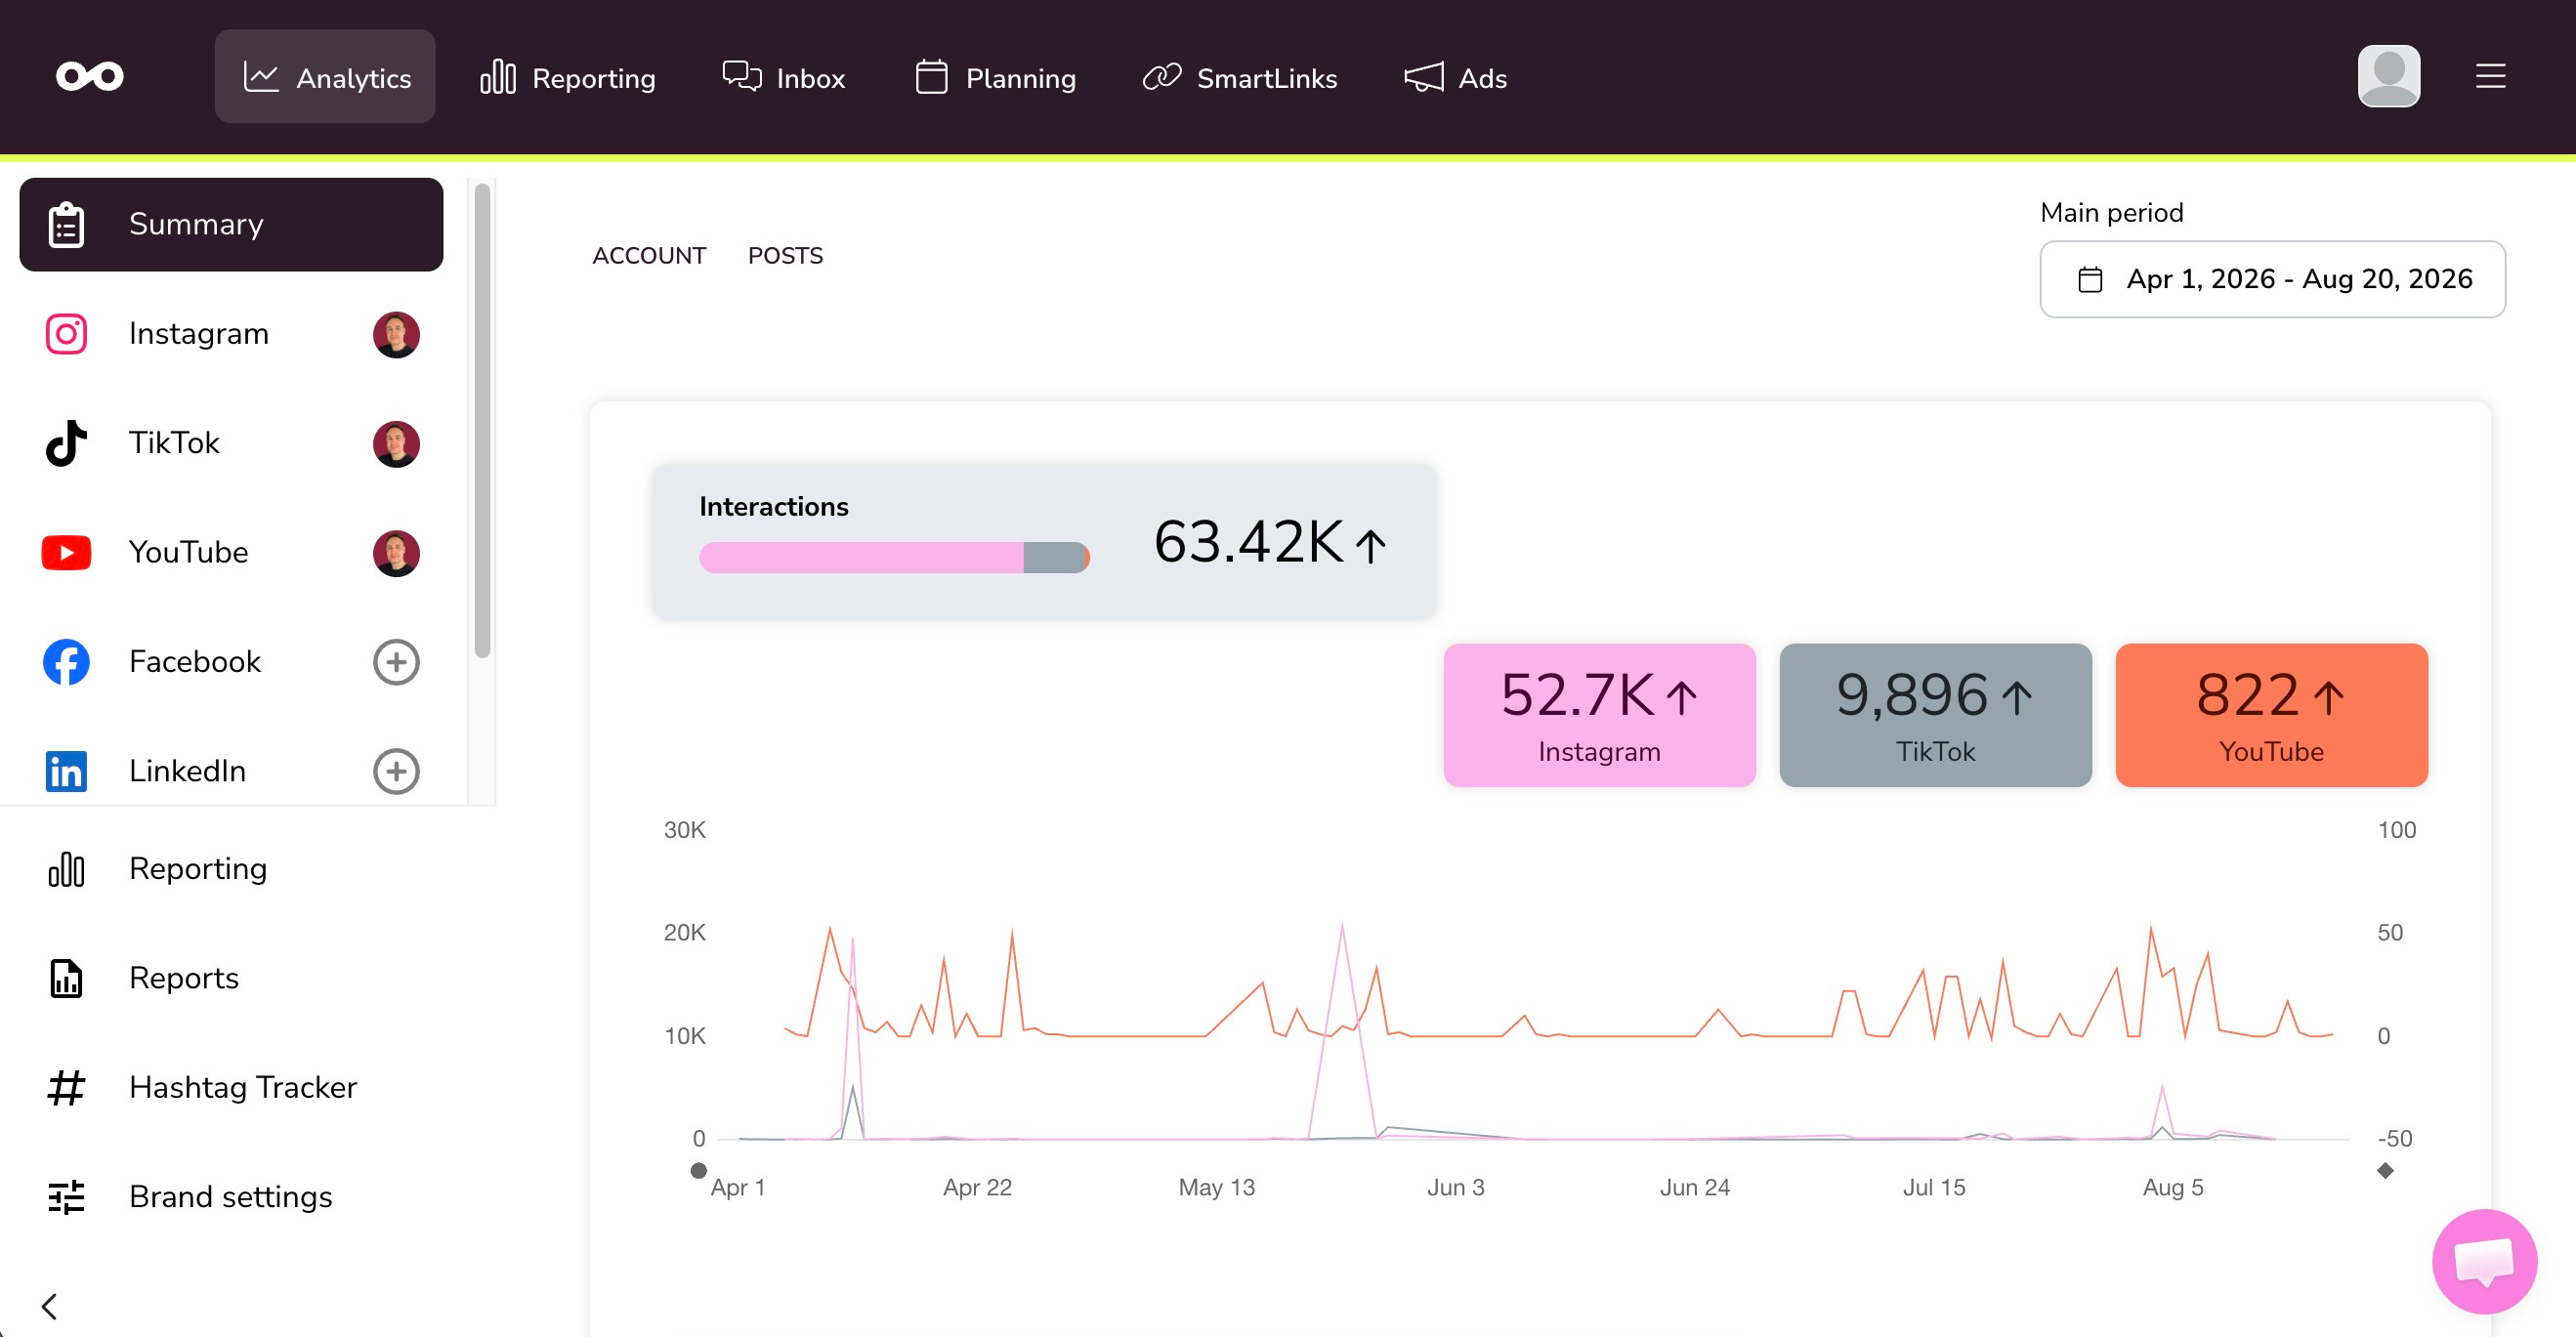Open the hamburger menu

[2490, 76]
